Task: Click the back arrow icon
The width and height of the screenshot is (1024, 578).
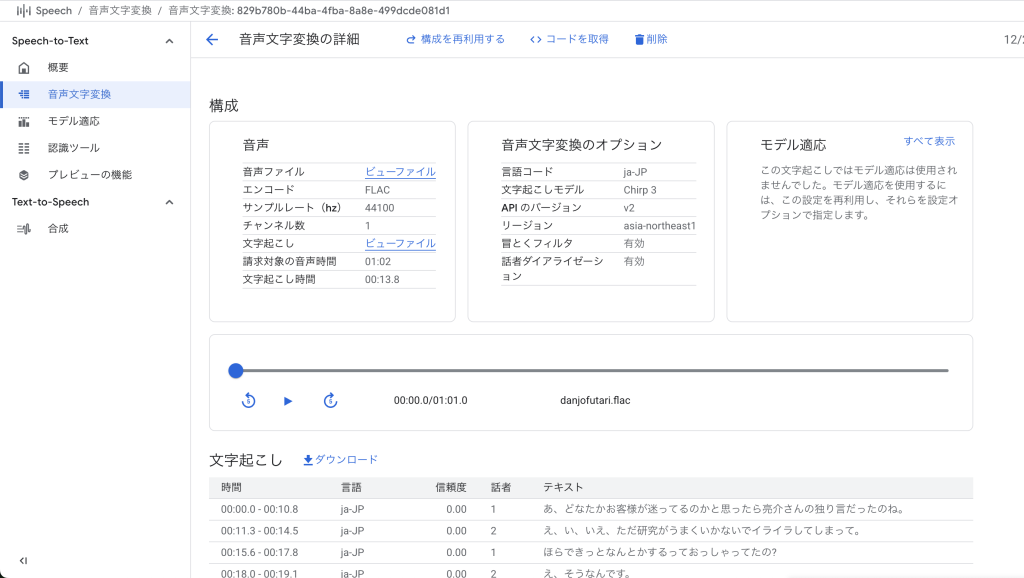Action: (x=212, y=40)
